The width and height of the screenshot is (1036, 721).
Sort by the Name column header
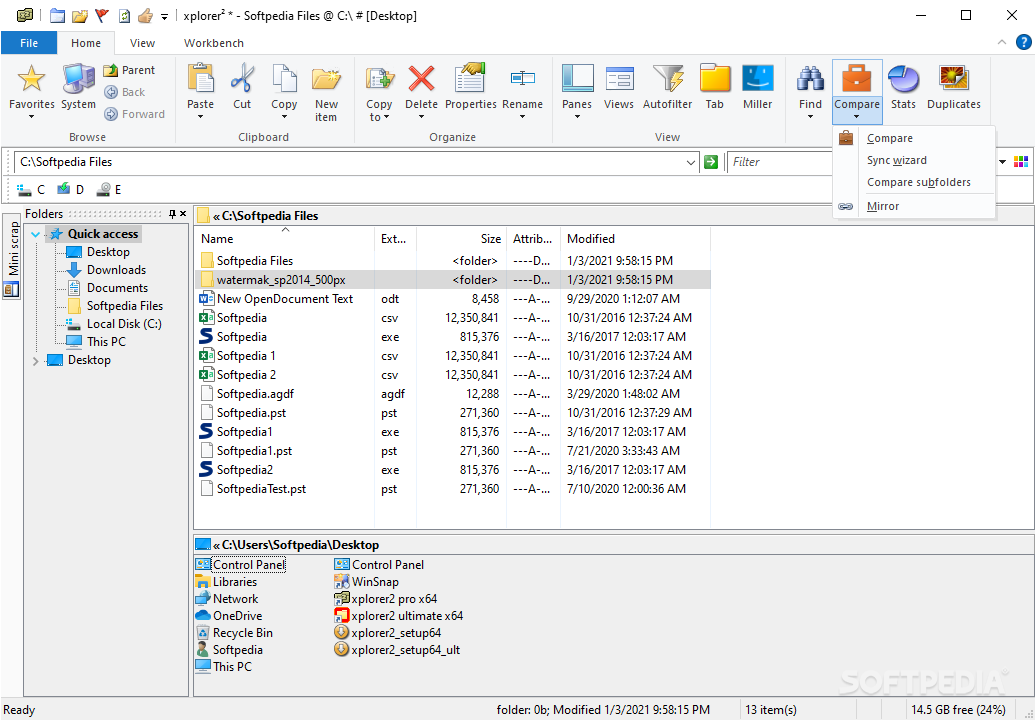point(285,239)
